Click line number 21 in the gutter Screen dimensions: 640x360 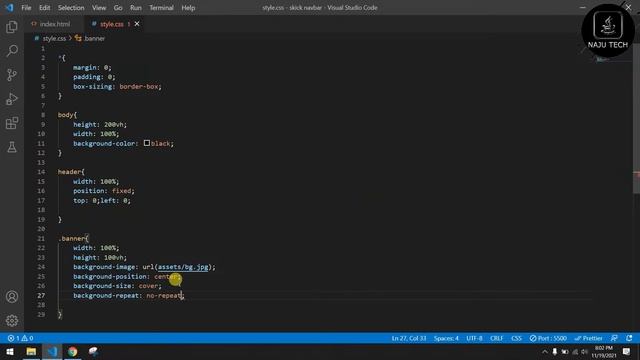point(41,238)
